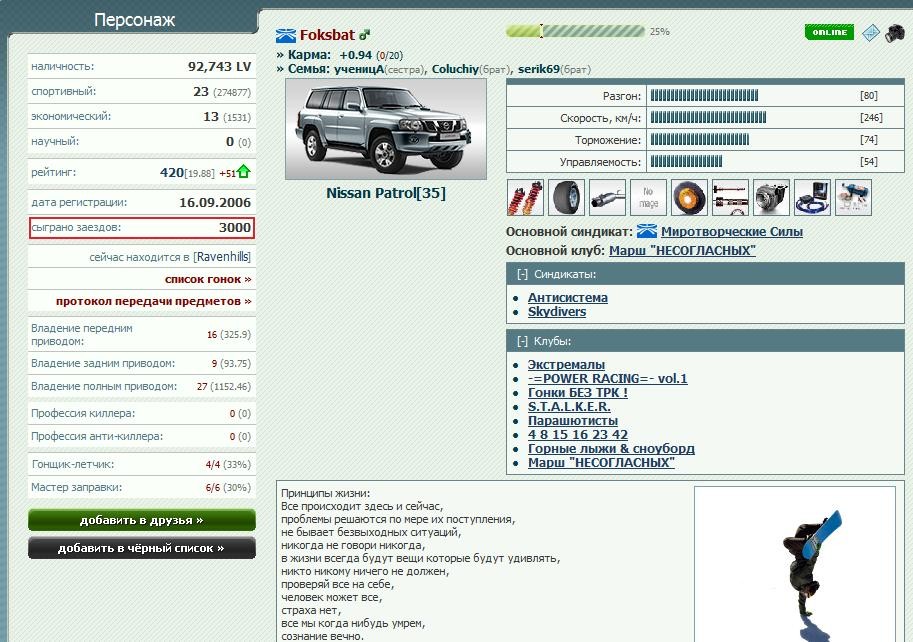Viewport: 913px width, 642px height.
Task: Click the Профессия киллера row
Action: coord(141,413)
